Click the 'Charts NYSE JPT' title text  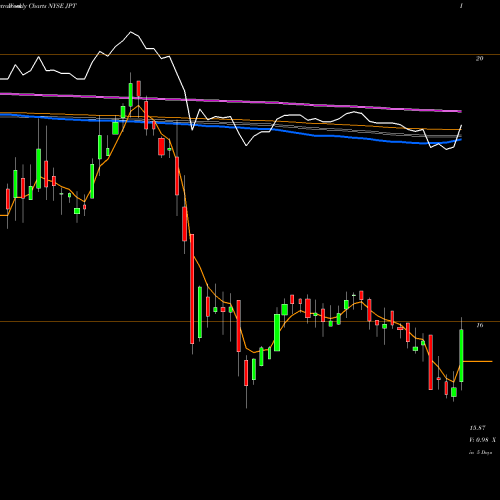tap(54, 6)
